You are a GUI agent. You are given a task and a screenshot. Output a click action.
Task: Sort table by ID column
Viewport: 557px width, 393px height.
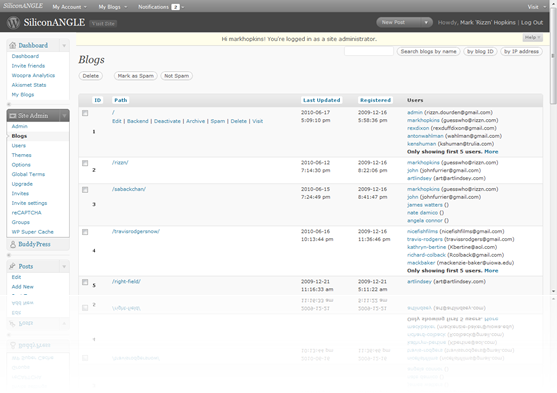coord(97,100)
